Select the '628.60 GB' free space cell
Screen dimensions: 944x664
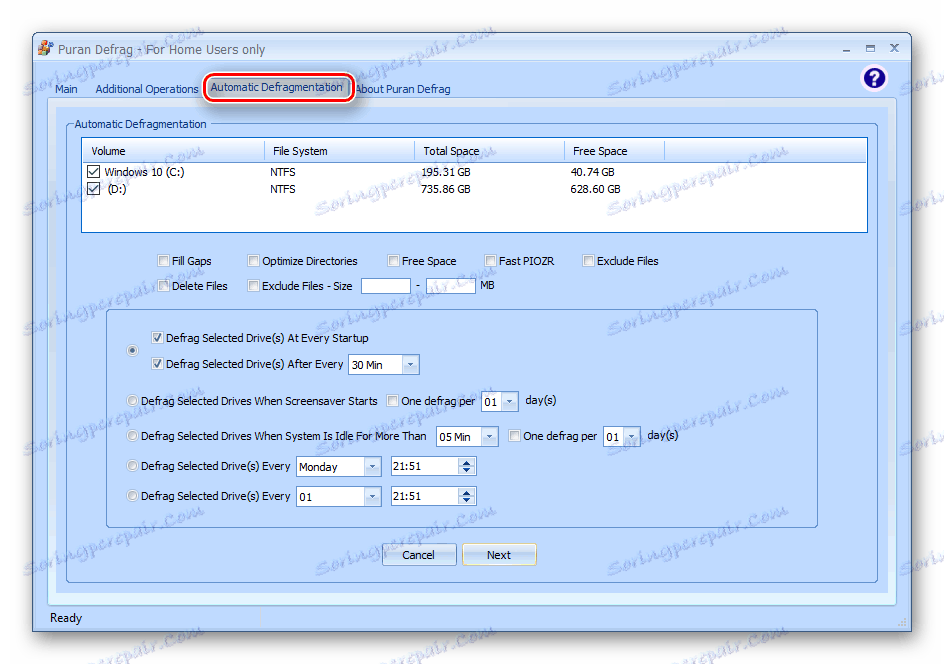[595, 189]
